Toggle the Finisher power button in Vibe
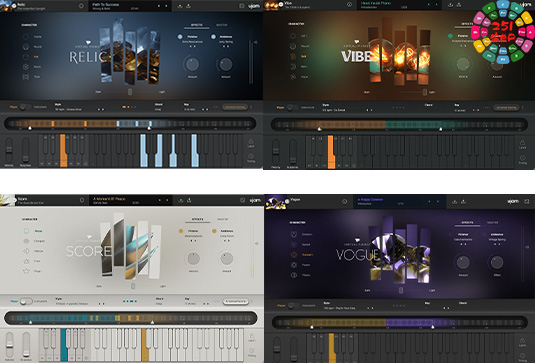Image resolution: width=535 pixels, height=363 pixels. pos(450,36)
